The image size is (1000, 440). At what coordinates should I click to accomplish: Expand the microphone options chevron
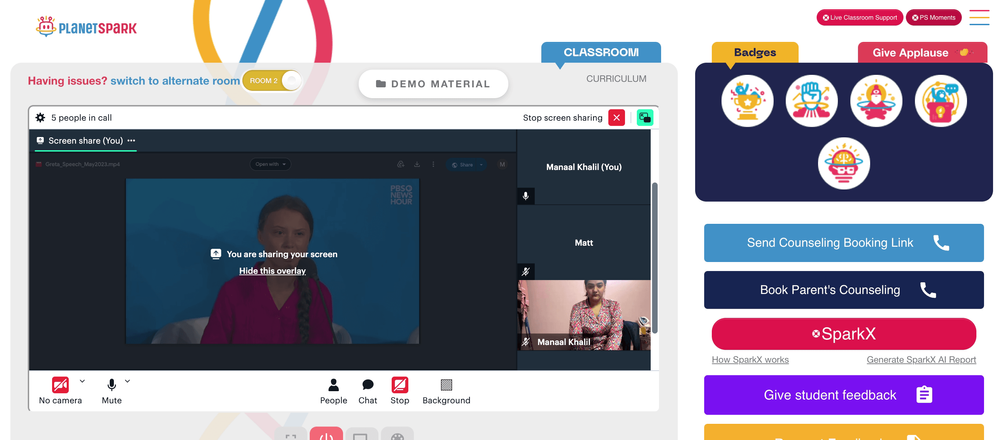tap(128, 381)
